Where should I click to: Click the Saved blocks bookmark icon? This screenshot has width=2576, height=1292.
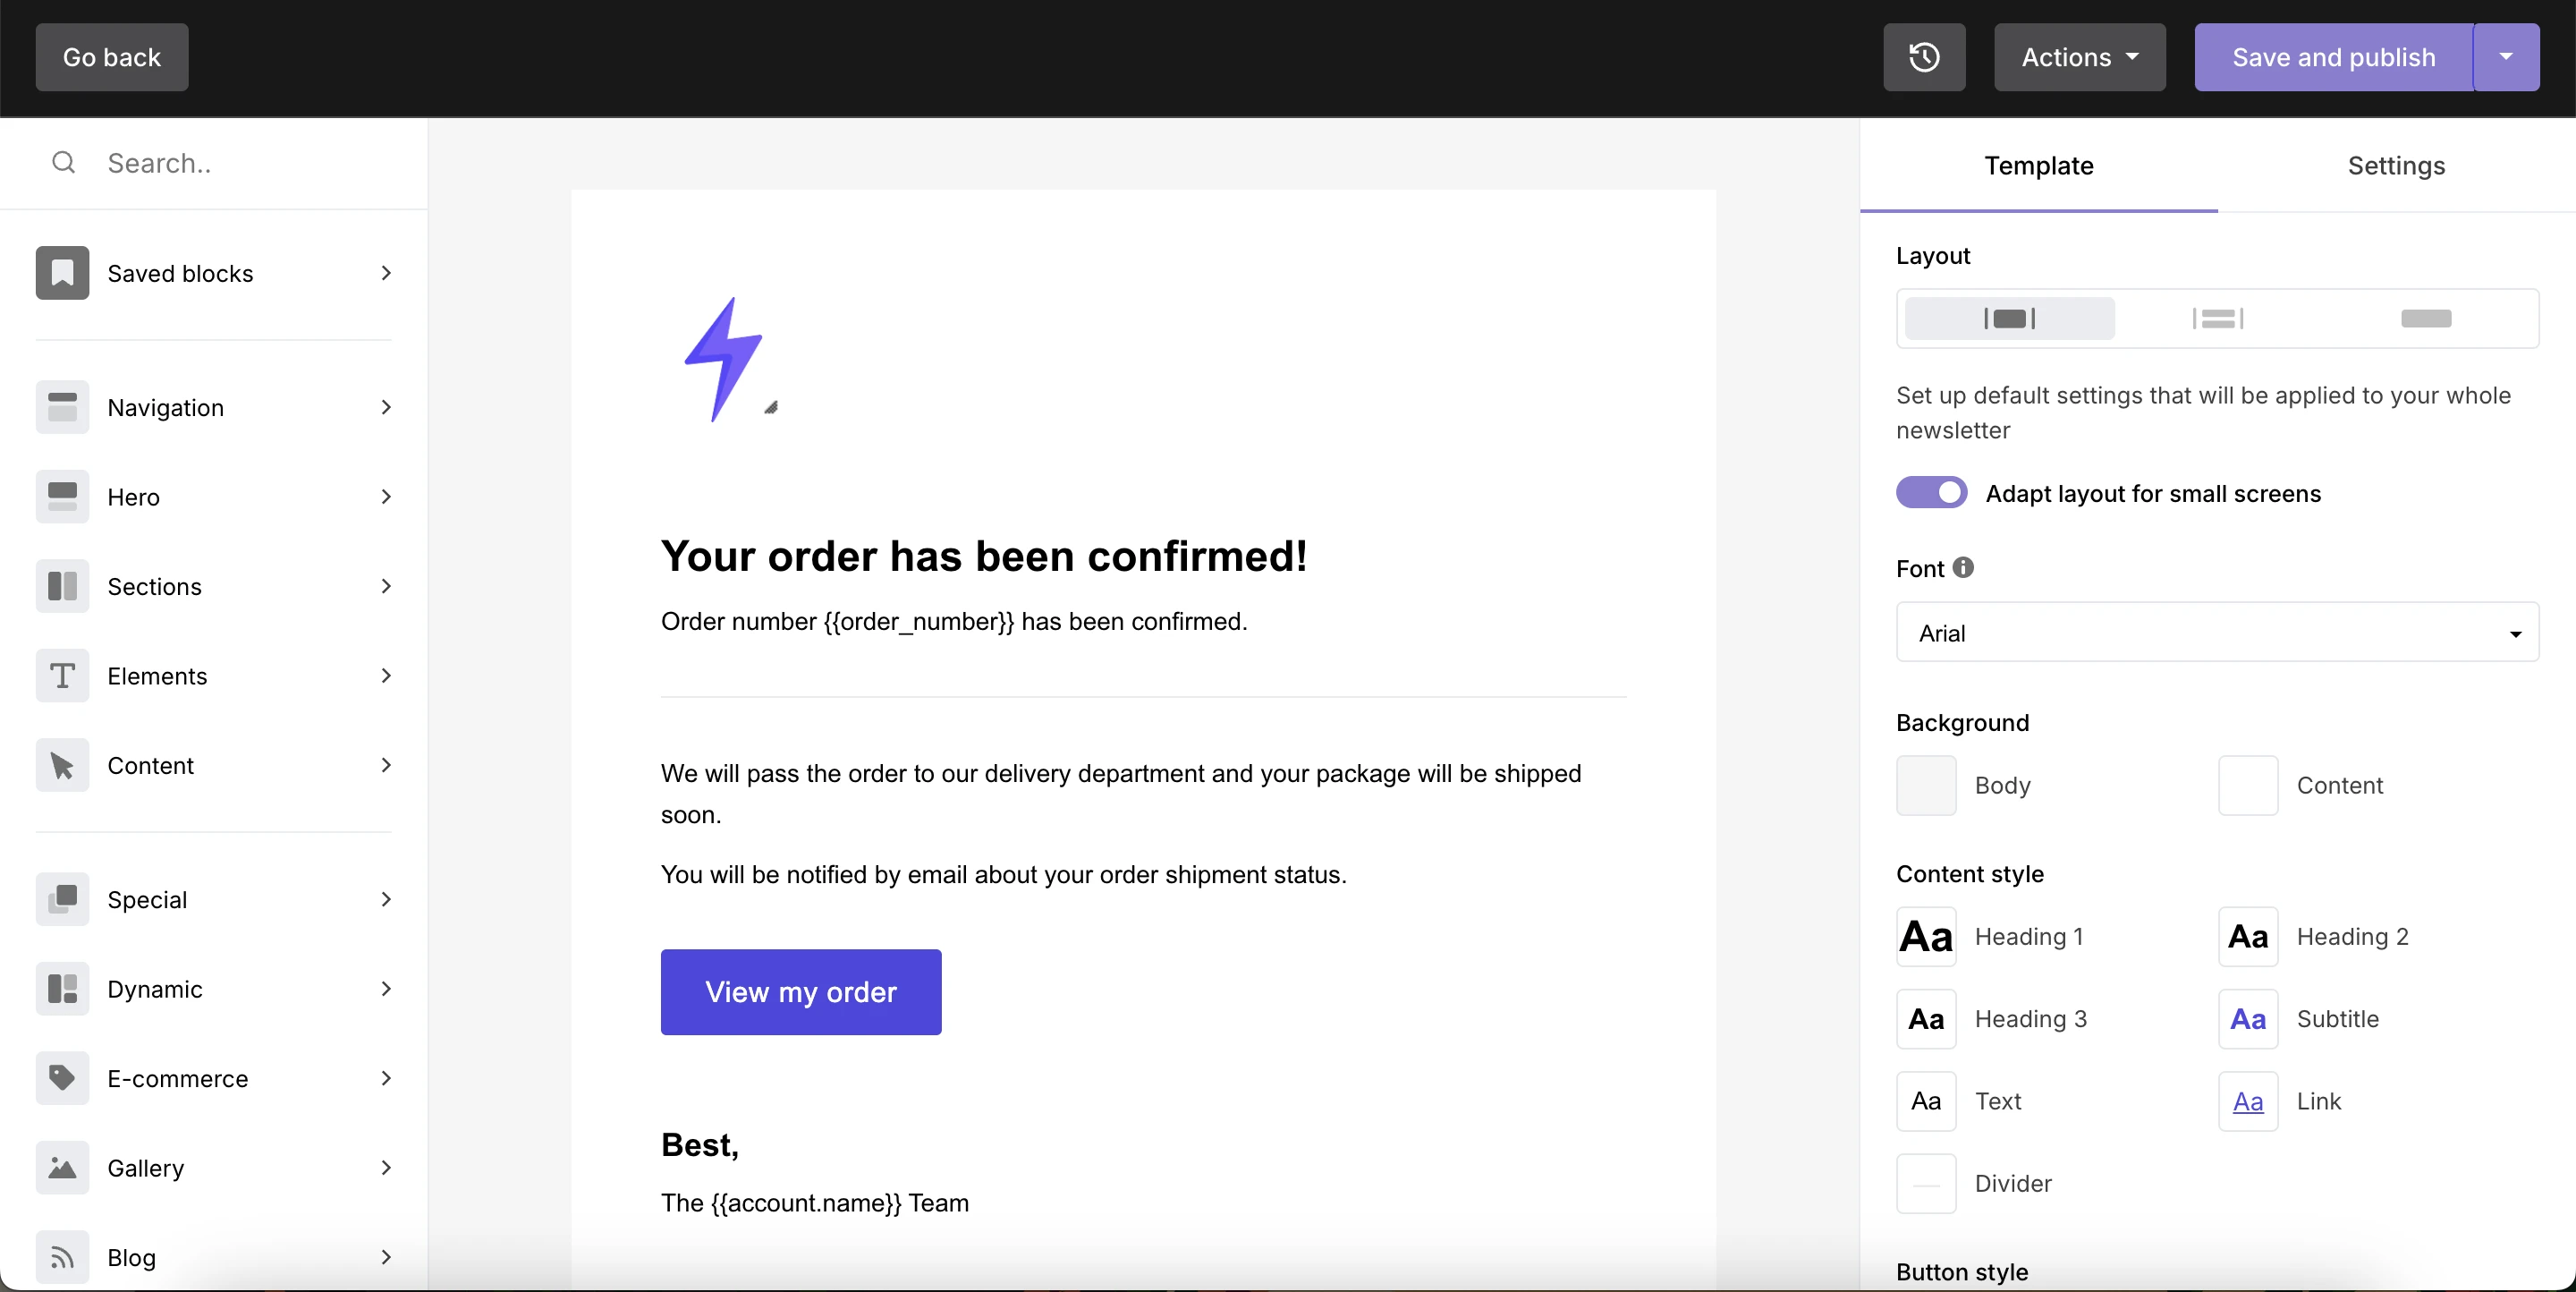point(62,273)
